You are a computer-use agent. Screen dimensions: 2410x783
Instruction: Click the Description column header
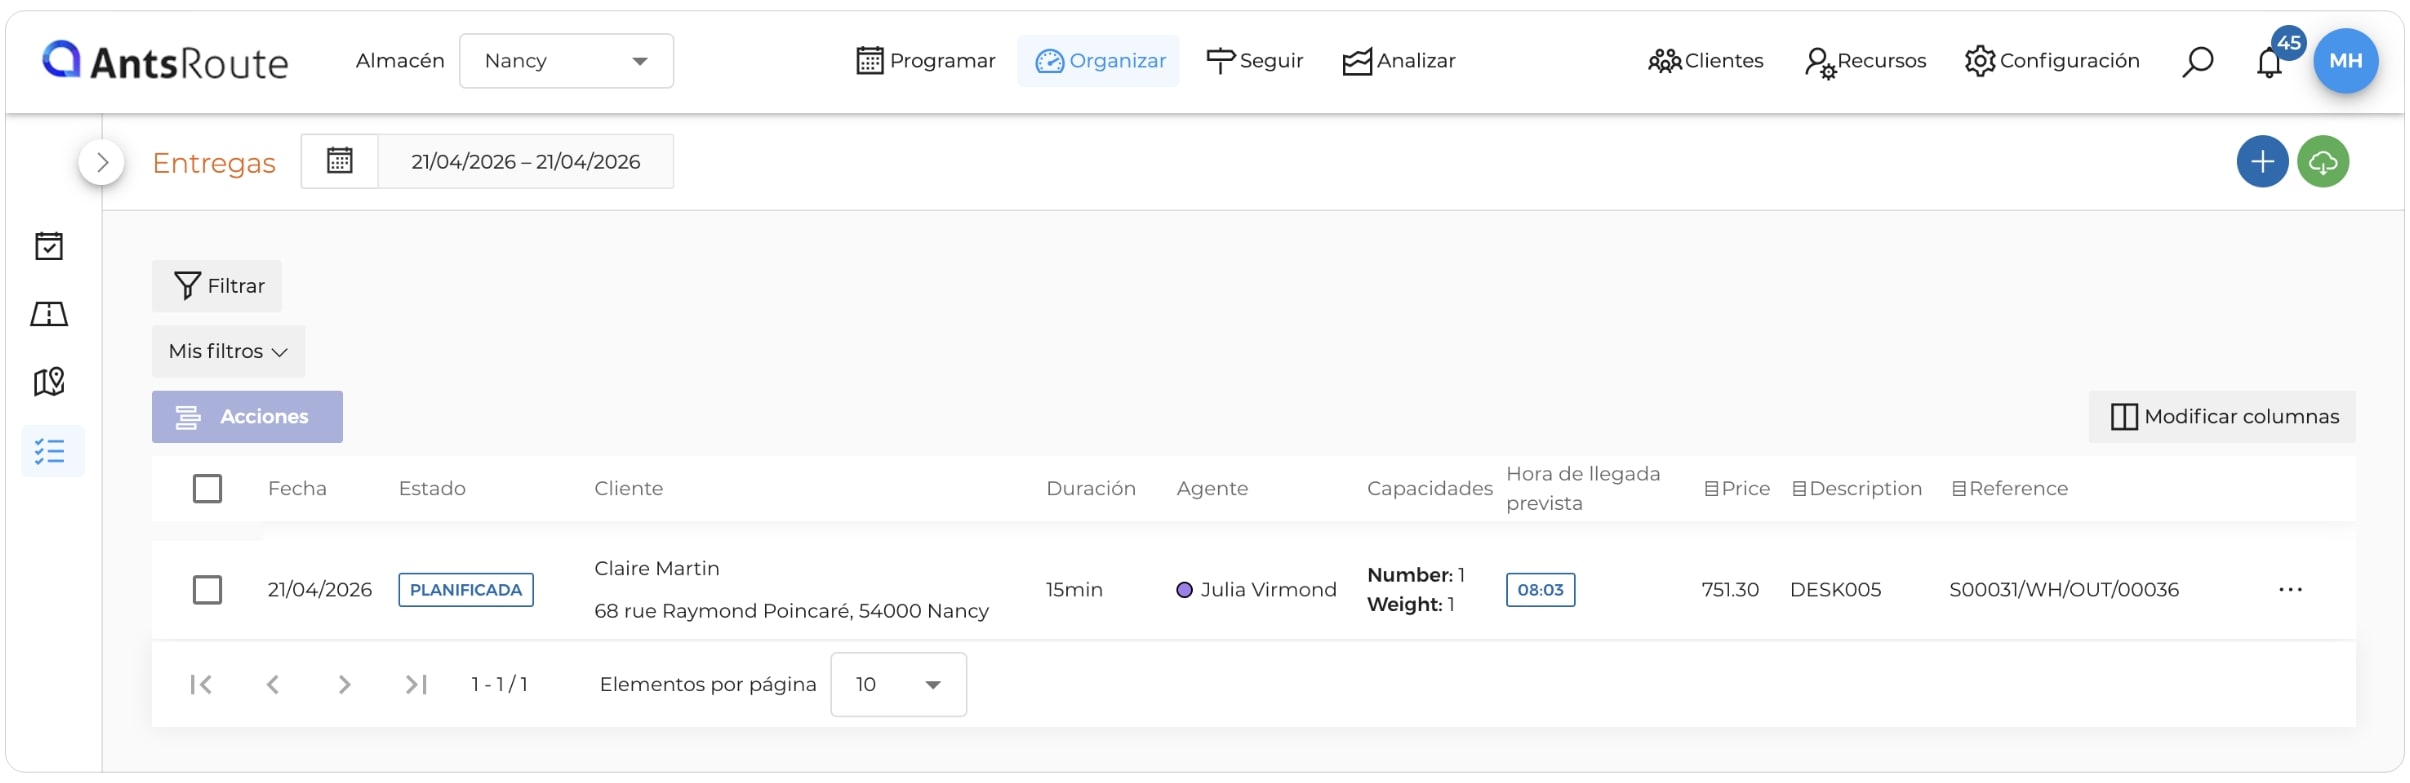point(1857,489)
